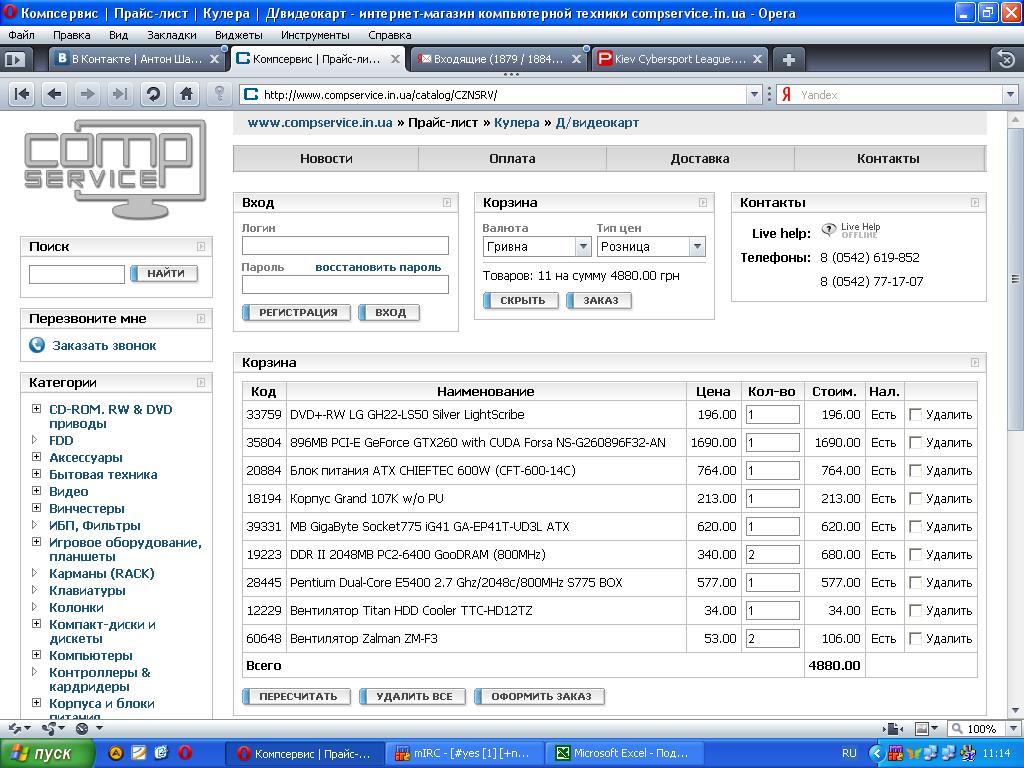Open the Opera panels toggle icon
Image resolution: width=1024 pixels, height=768 pixels.
click(14, 59)
